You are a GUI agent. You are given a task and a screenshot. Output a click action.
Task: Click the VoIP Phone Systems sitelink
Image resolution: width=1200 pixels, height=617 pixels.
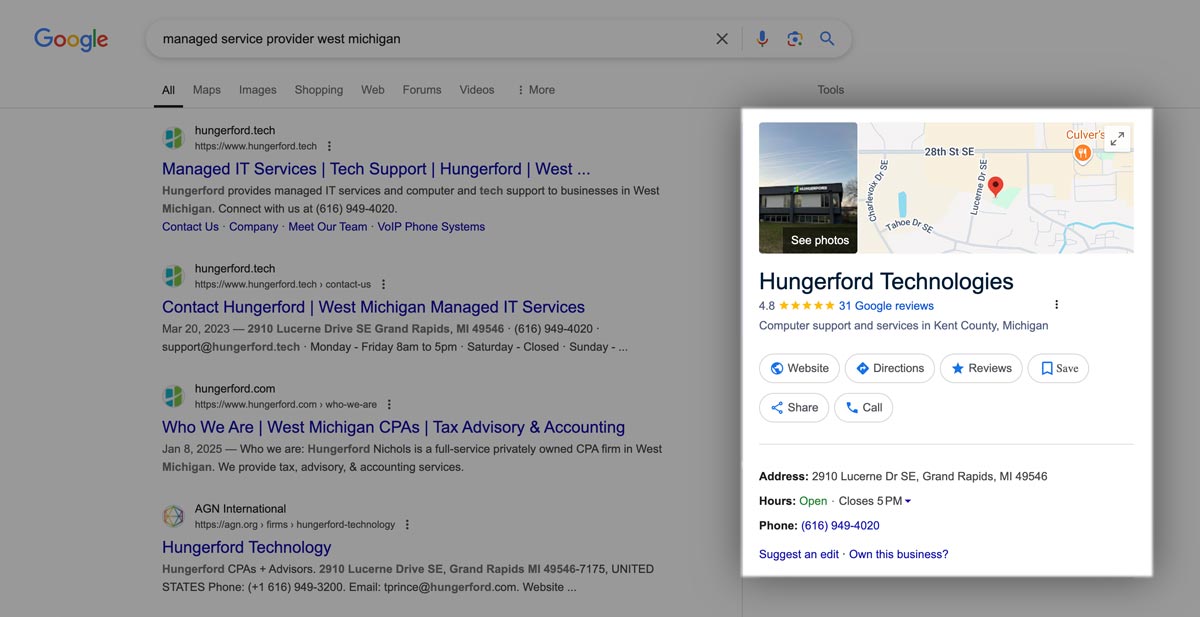431,227
